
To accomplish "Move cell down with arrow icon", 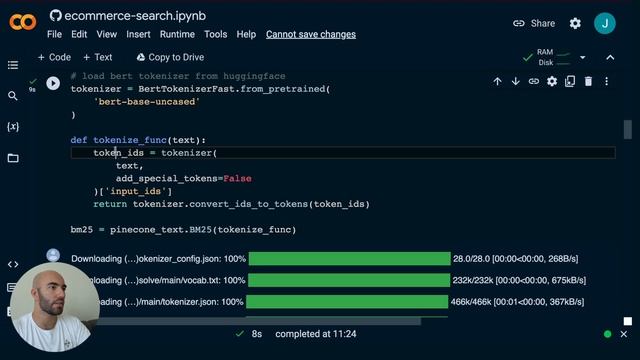I will [516, 82].
